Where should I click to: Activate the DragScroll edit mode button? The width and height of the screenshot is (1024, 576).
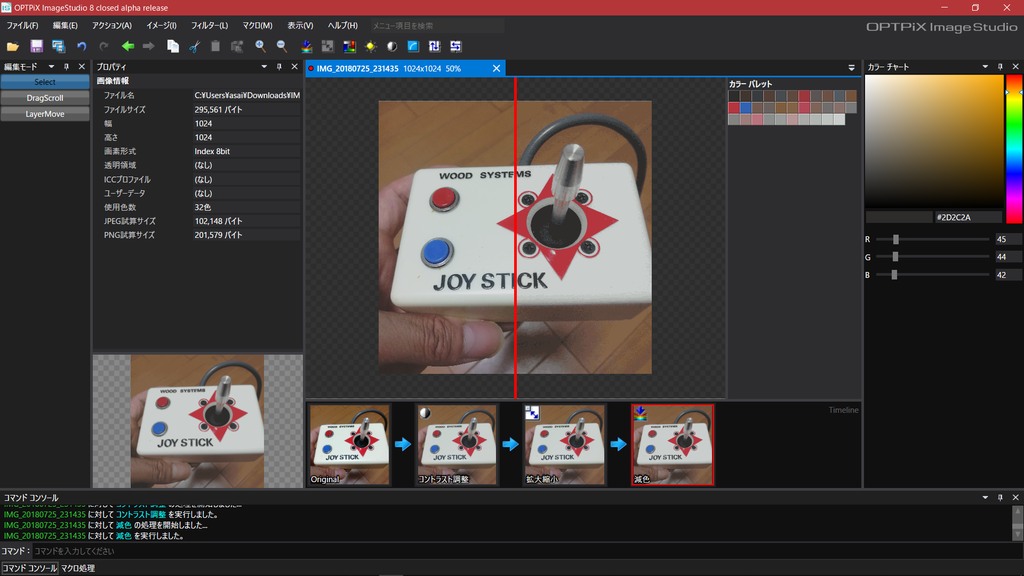45,98
